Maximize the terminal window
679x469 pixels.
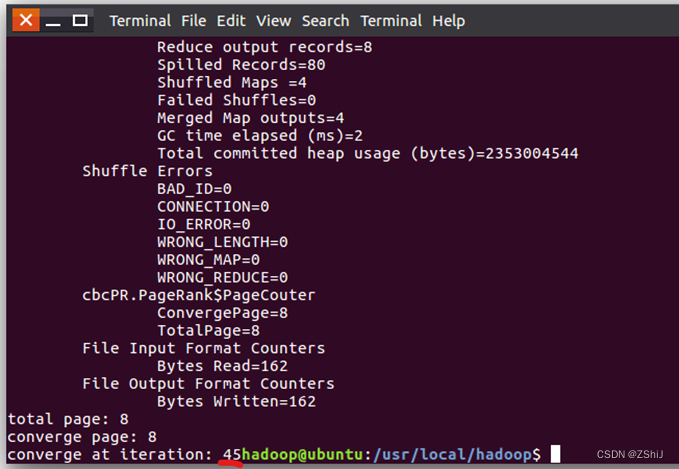pyautogui.click(x=80, y=20)
